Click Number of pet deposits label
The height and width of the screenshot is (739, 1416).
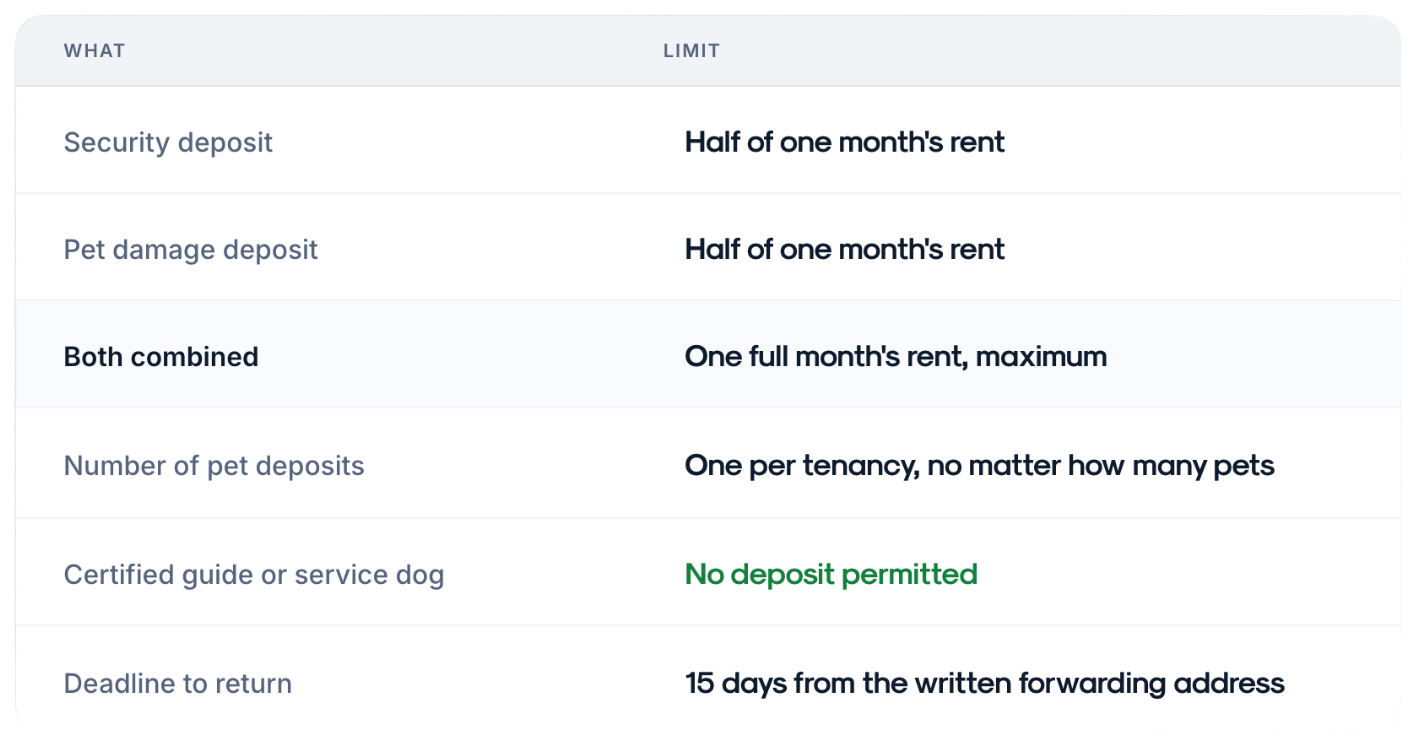click(214, 466)
